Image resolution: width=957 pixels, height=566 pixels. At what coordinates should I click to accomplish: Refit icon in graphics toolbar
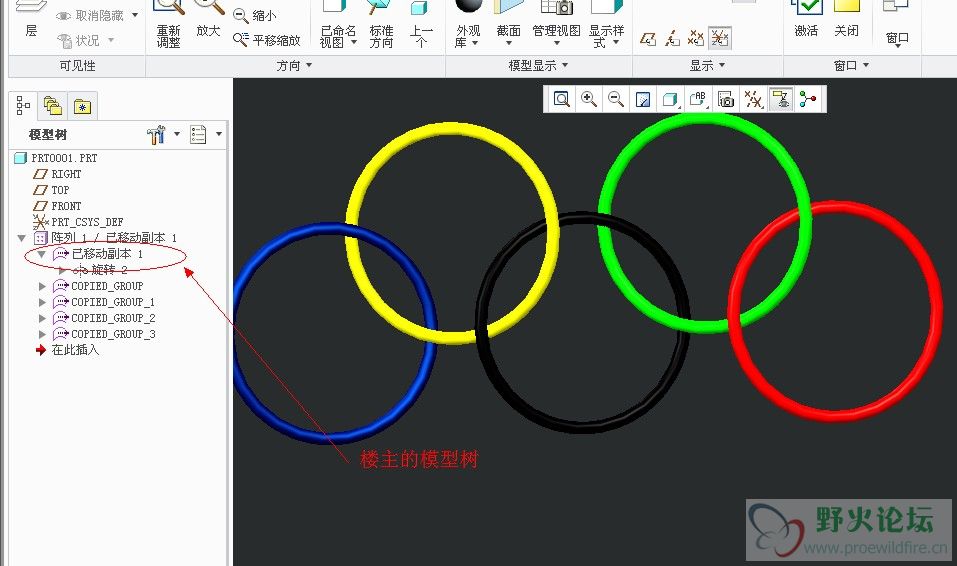(x=562, y=99)
